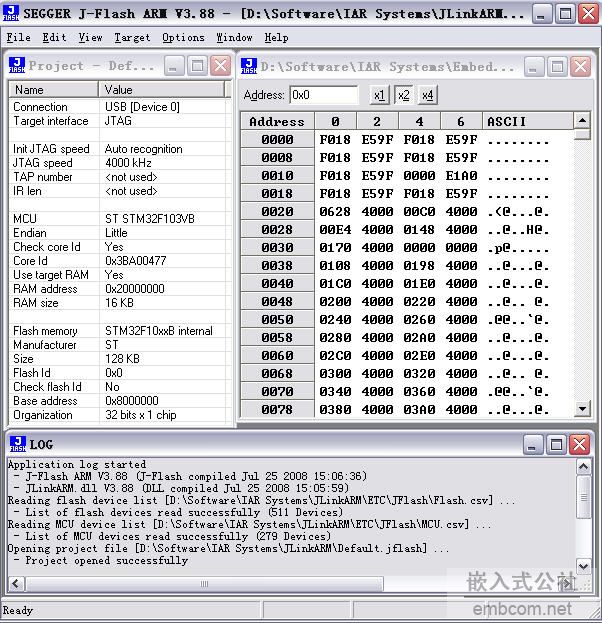Maximize the Project window

197,66
